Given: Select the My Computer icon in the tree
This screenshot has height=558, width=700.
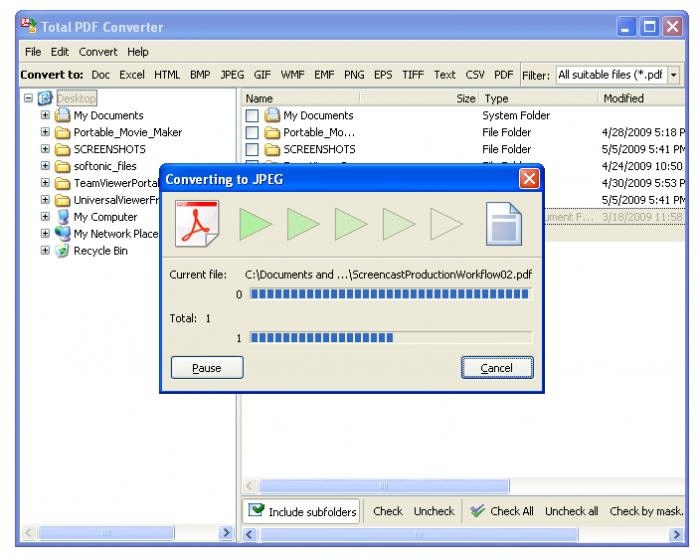Looking at the screenshot, I should point(62,217).
